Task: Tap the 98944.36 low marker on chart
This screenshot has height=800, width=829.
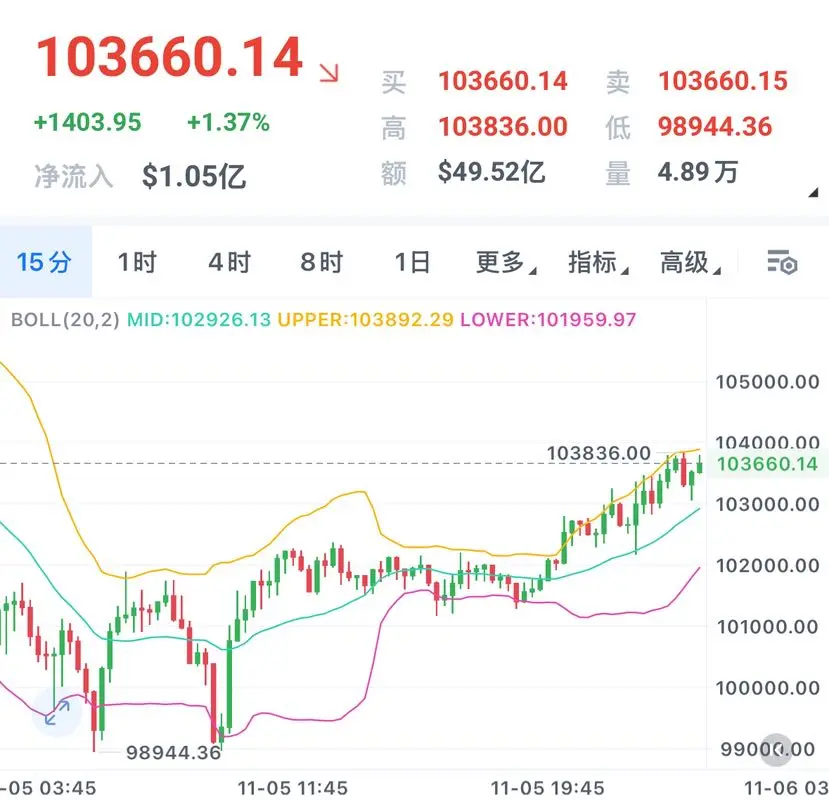Action: pyautogui.click(x=173, y=752)
